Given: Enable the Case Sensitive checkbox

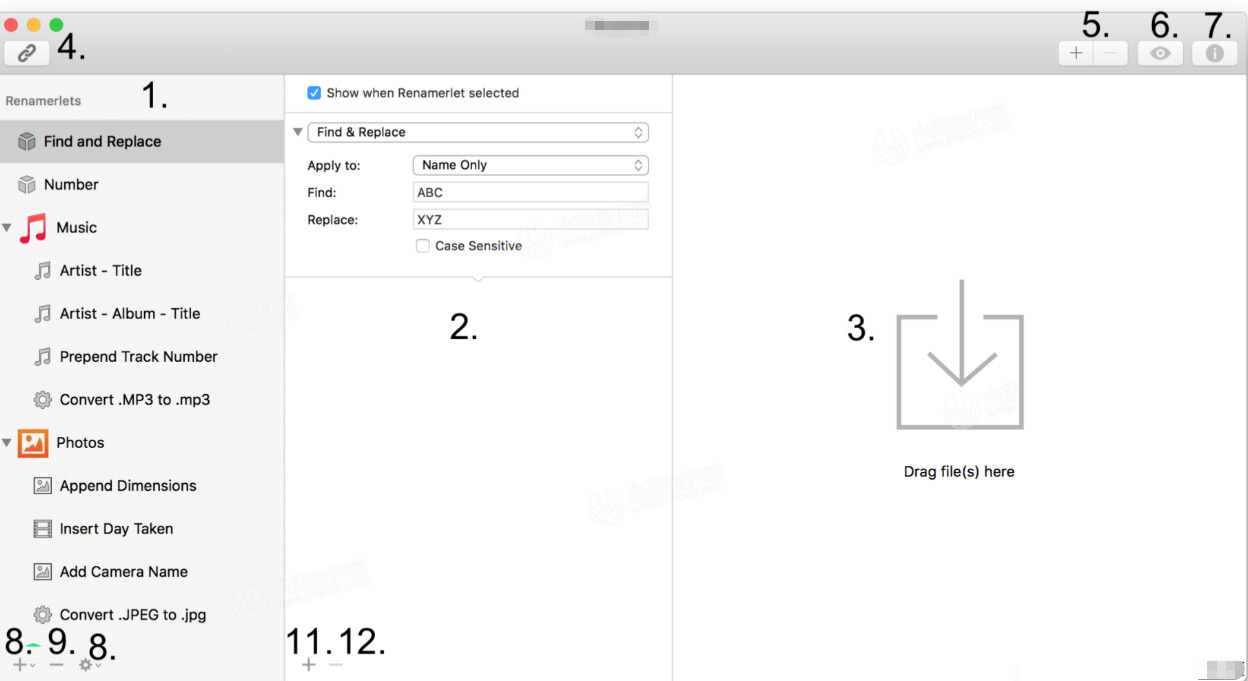Looking at the screenshot, I should tap(423, 246).
